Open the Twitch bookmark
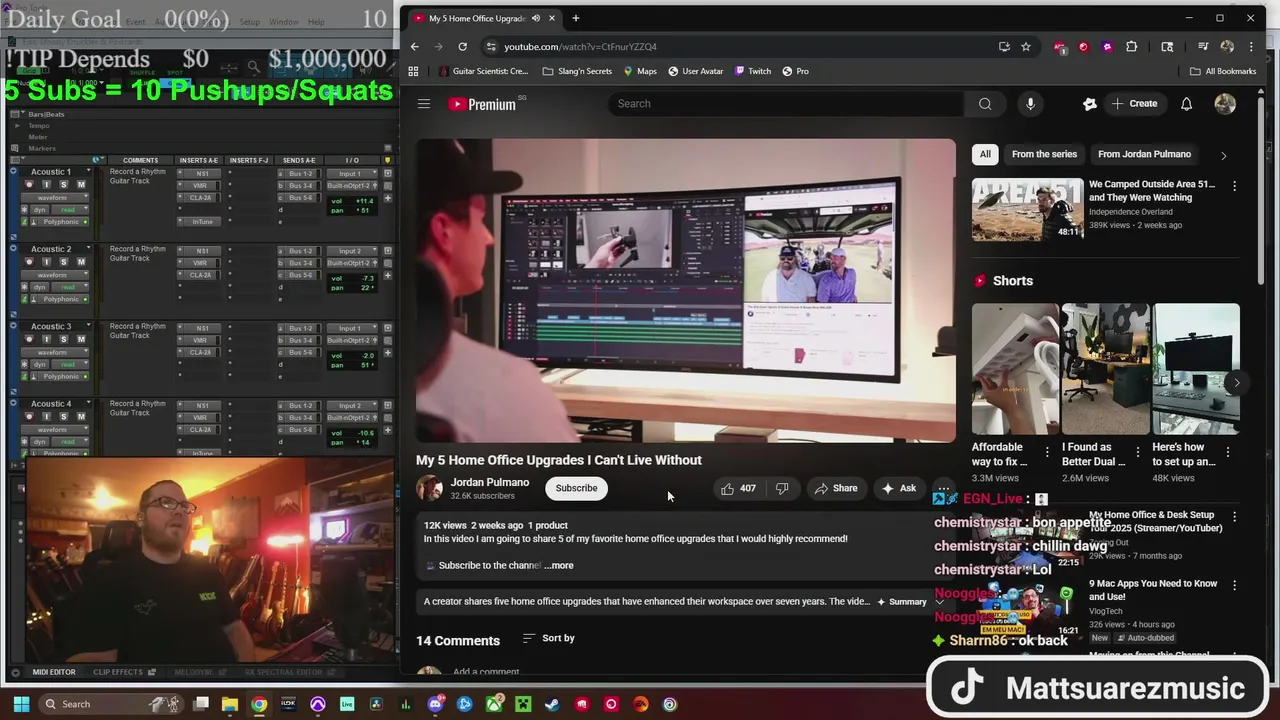This screenshot has width=1280, height=720. 753,71
